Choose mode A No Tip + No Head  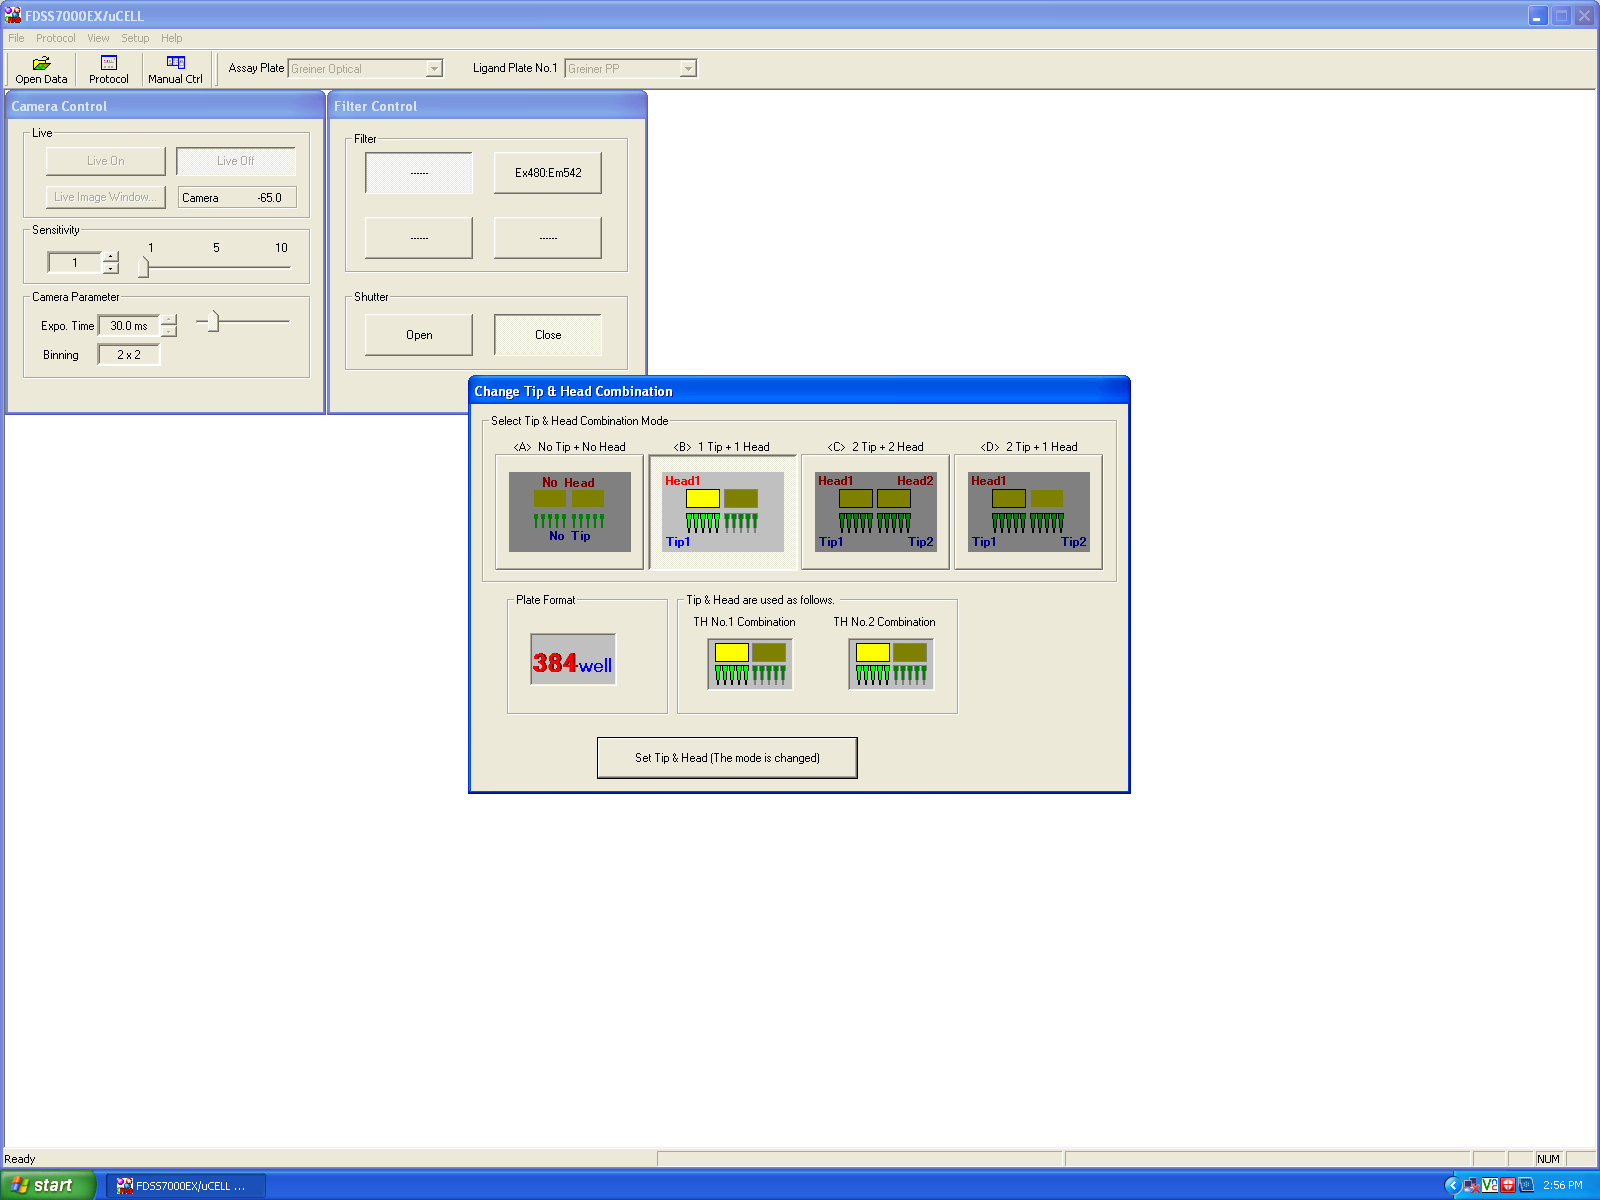point(569,512)
